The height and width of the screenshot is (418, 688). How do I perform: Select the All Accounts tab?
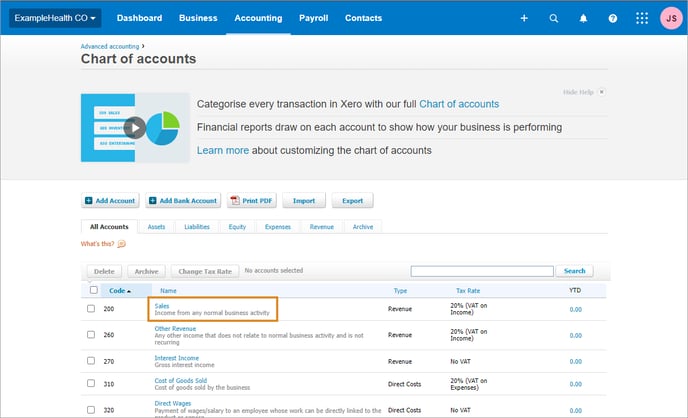pos(109,227)
